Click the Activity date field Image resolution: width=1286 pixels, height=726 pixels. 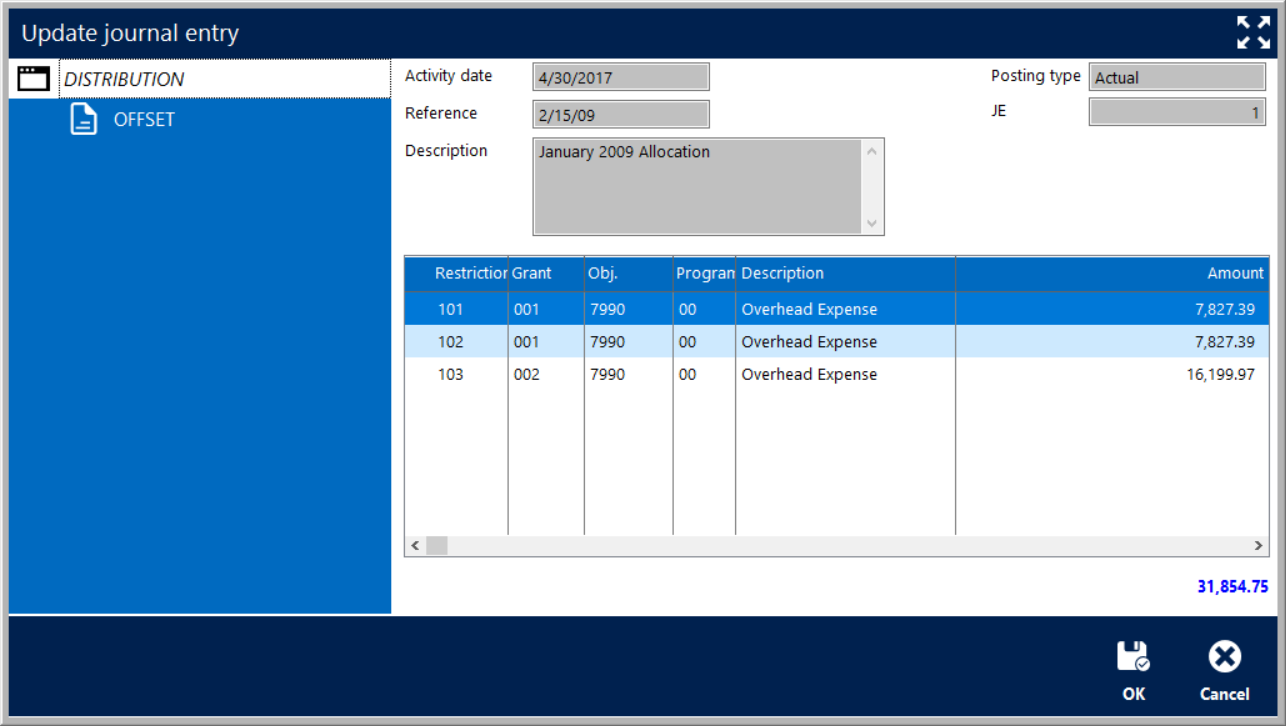(621, 77)
